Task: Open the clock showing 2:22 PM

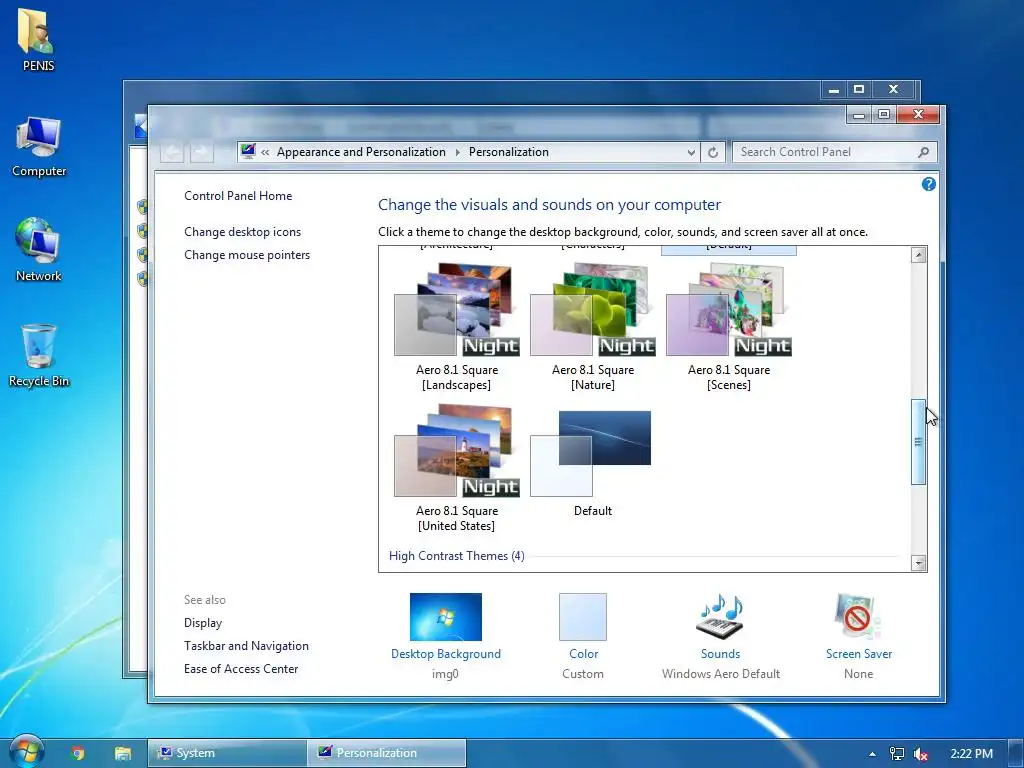Action: [971, 754]
